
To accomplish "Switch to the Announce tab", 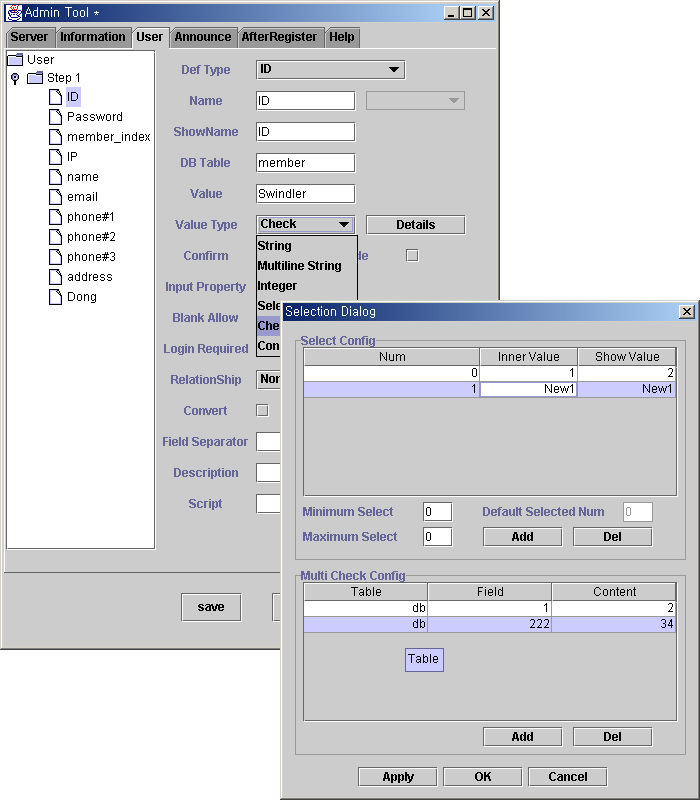I will pos(203,37).
